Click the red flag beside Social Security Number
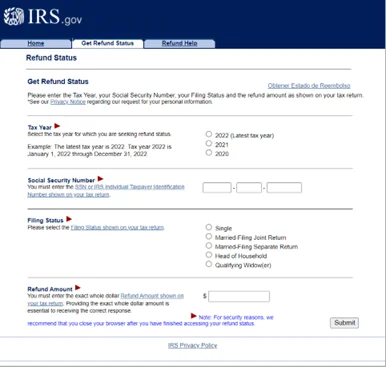 pyautogui.click(x=100, y=179)
